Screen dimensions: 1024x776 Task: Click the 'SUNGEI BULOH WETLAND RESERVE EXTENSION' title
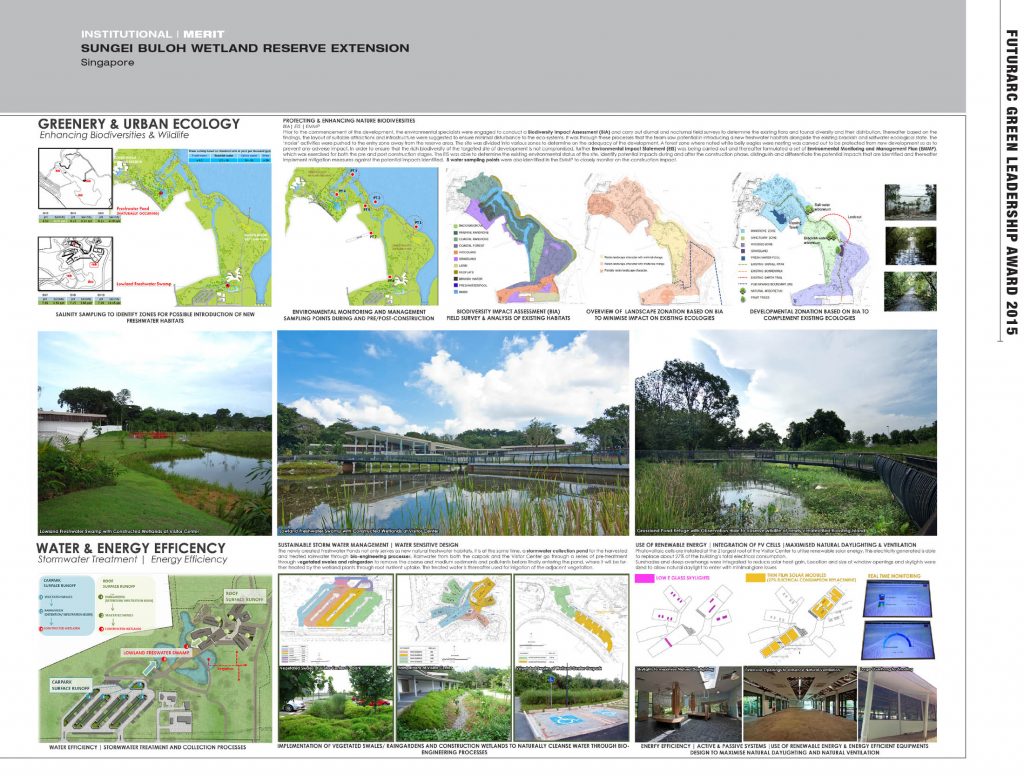pyautogui.click(x=245, y=48)
